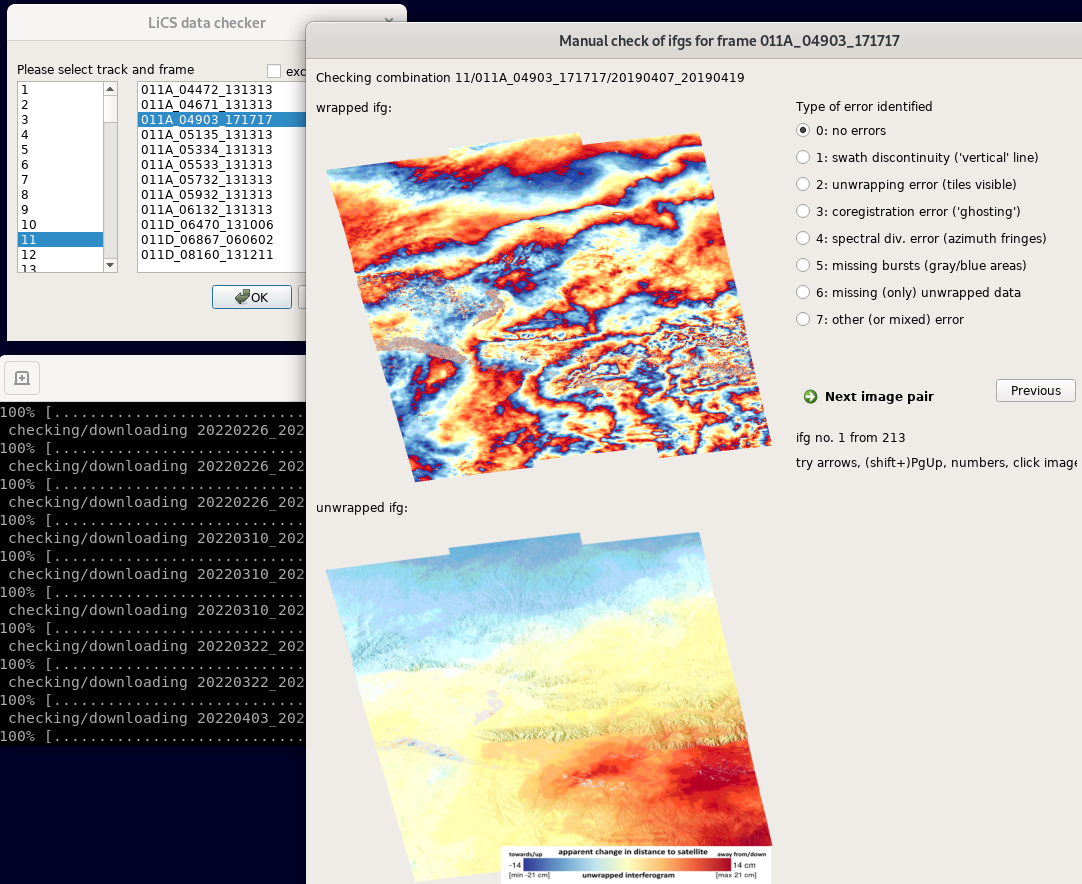Viewport: 1082px width, 884px height.
Task: Click 'Manual check of ifgs' window title
Action: pos(729,41)
